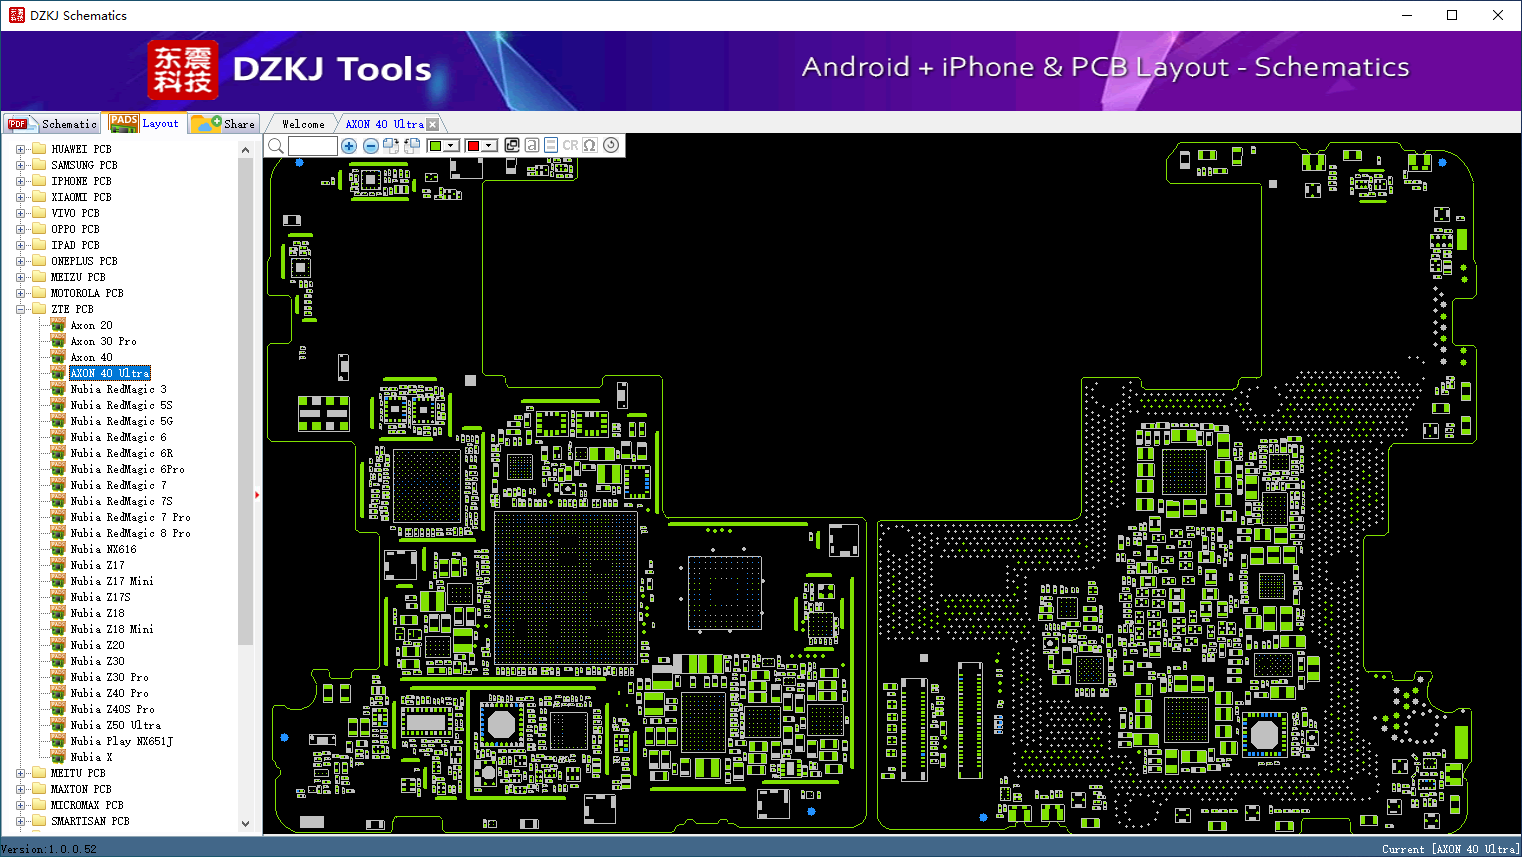The width and height of the screenshot is (1522, 857).
Task: Select the AXON 40 Ultra document tab
Action: 384,124
